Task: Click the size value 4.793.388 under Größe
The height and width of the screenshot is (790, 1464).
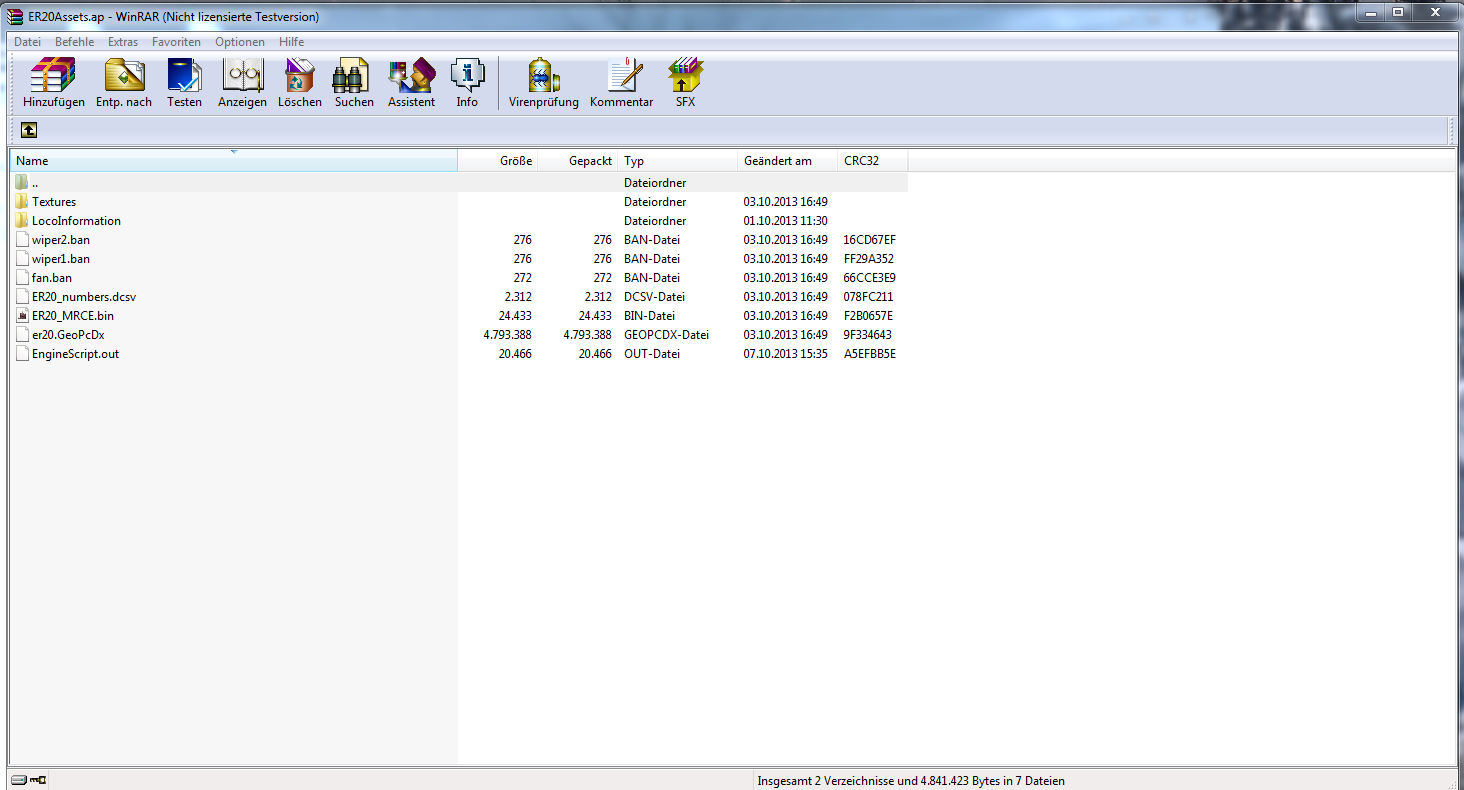Action: 507,335
